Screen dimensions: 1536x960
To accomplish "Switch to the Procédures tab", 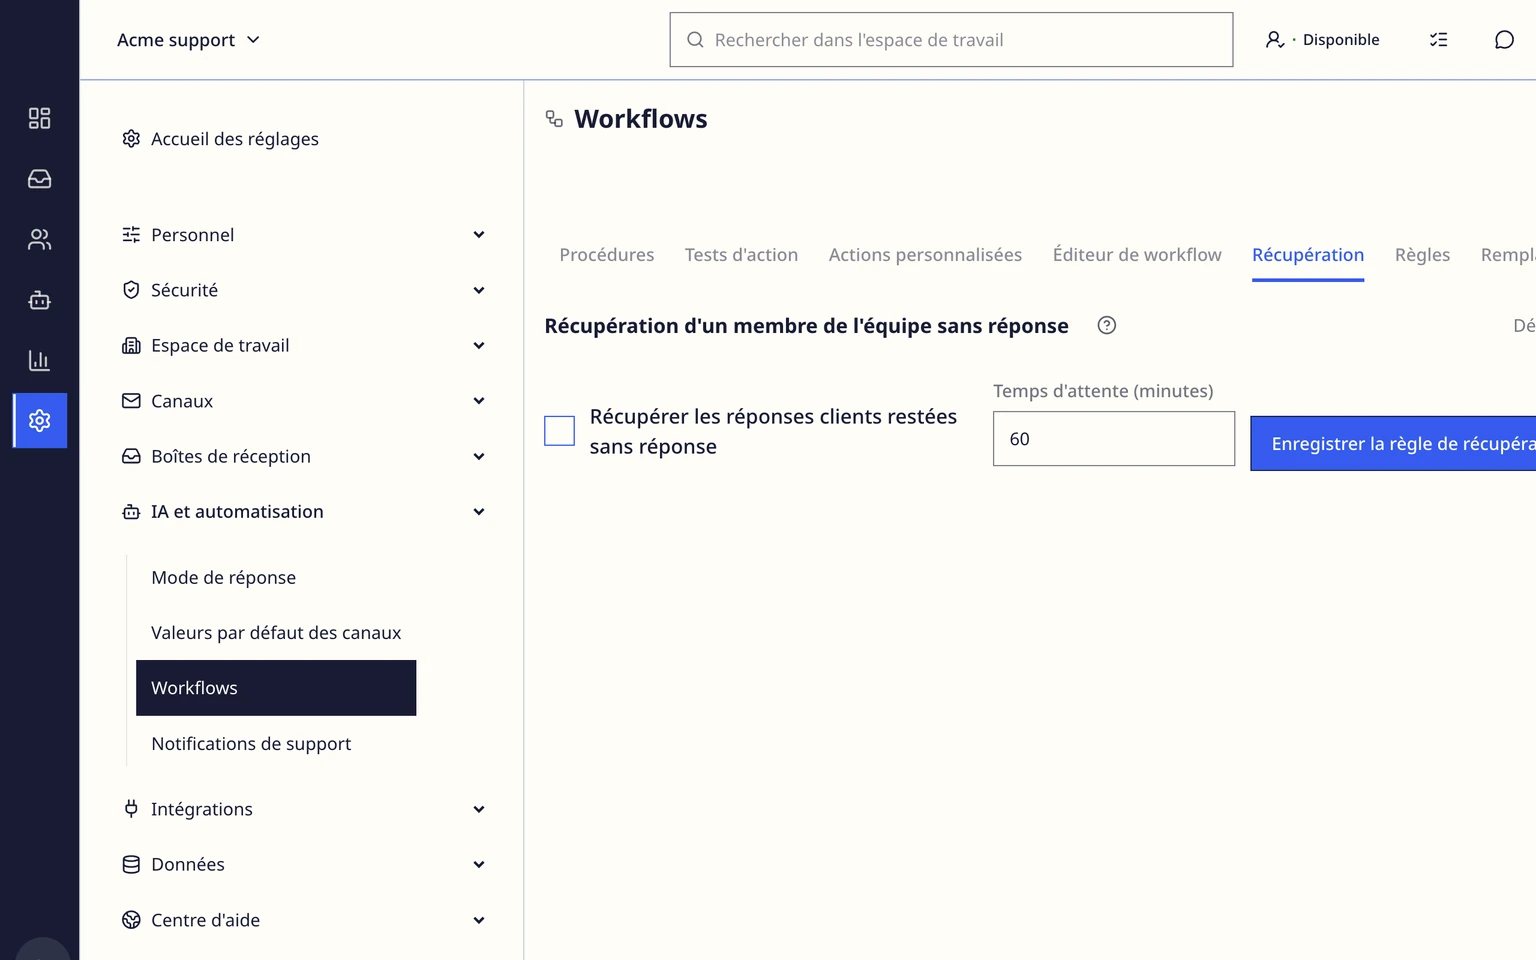I will 607,255.
